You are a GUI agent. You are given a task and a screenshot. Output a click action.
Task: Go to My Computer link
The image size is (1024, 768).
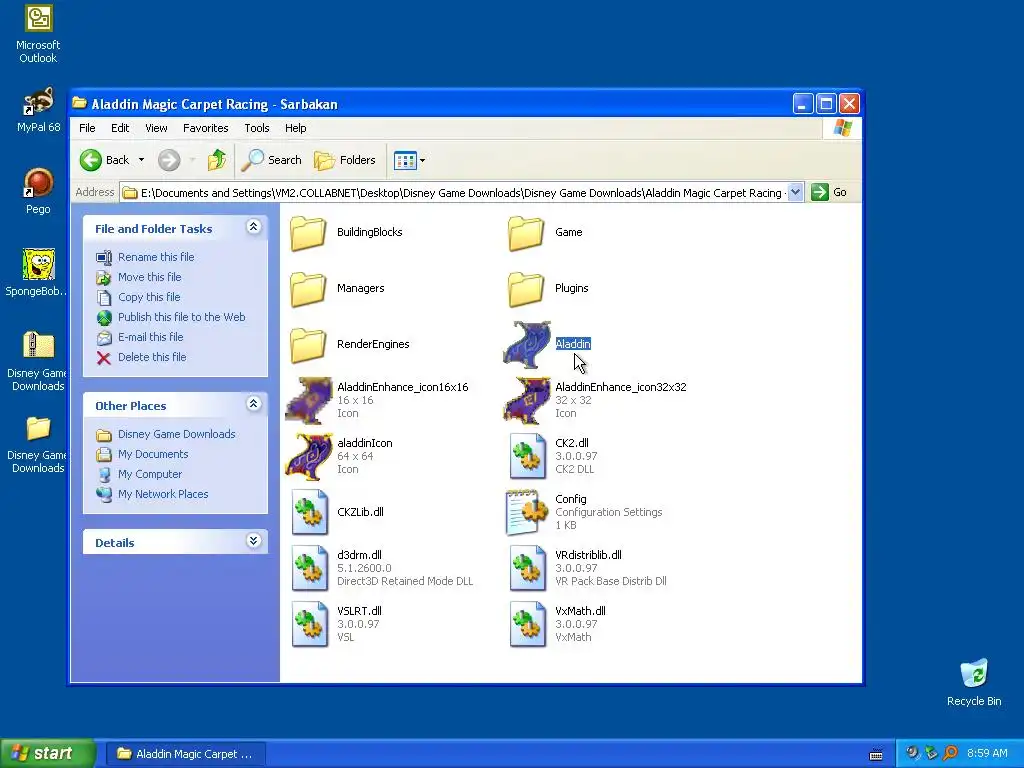tap(150, 475)
